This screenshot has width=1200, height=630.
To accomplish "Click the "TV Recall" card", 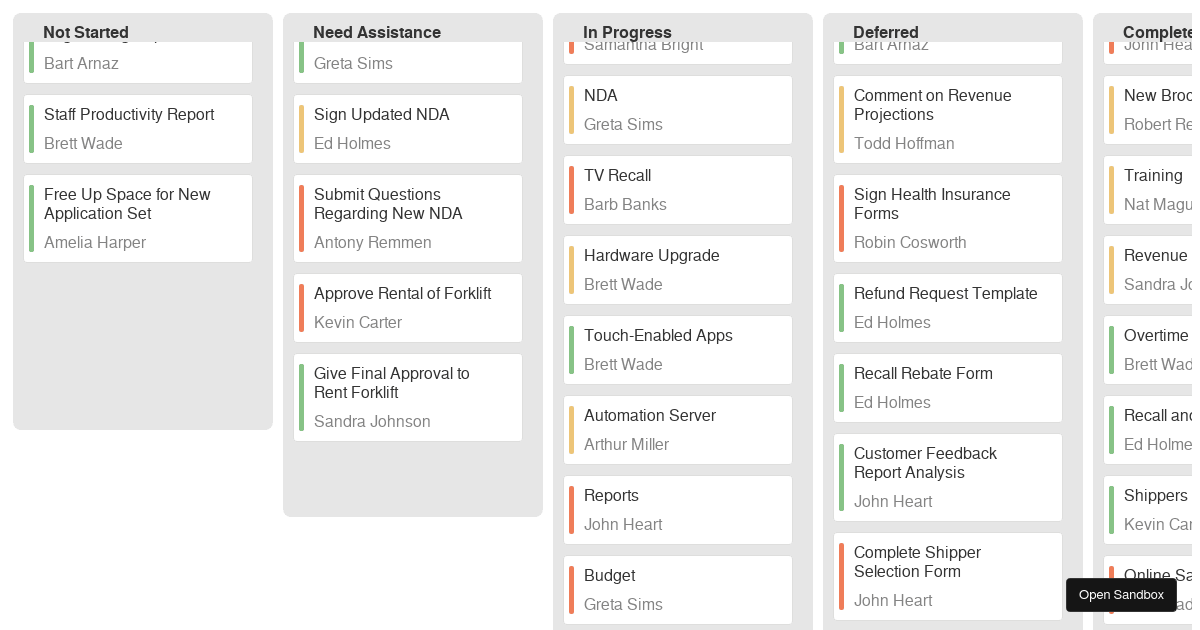I will pyautogui.click(x=677, y=189).
